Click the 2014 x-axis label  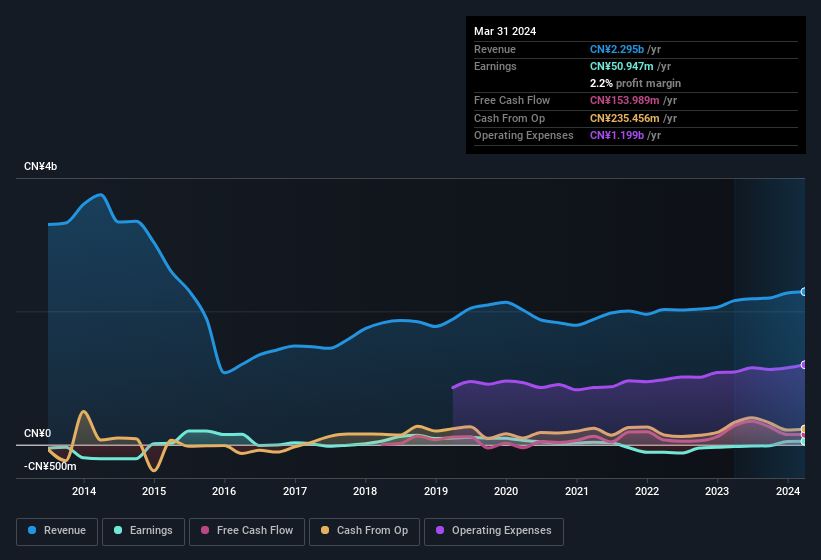tap(84, 491)
